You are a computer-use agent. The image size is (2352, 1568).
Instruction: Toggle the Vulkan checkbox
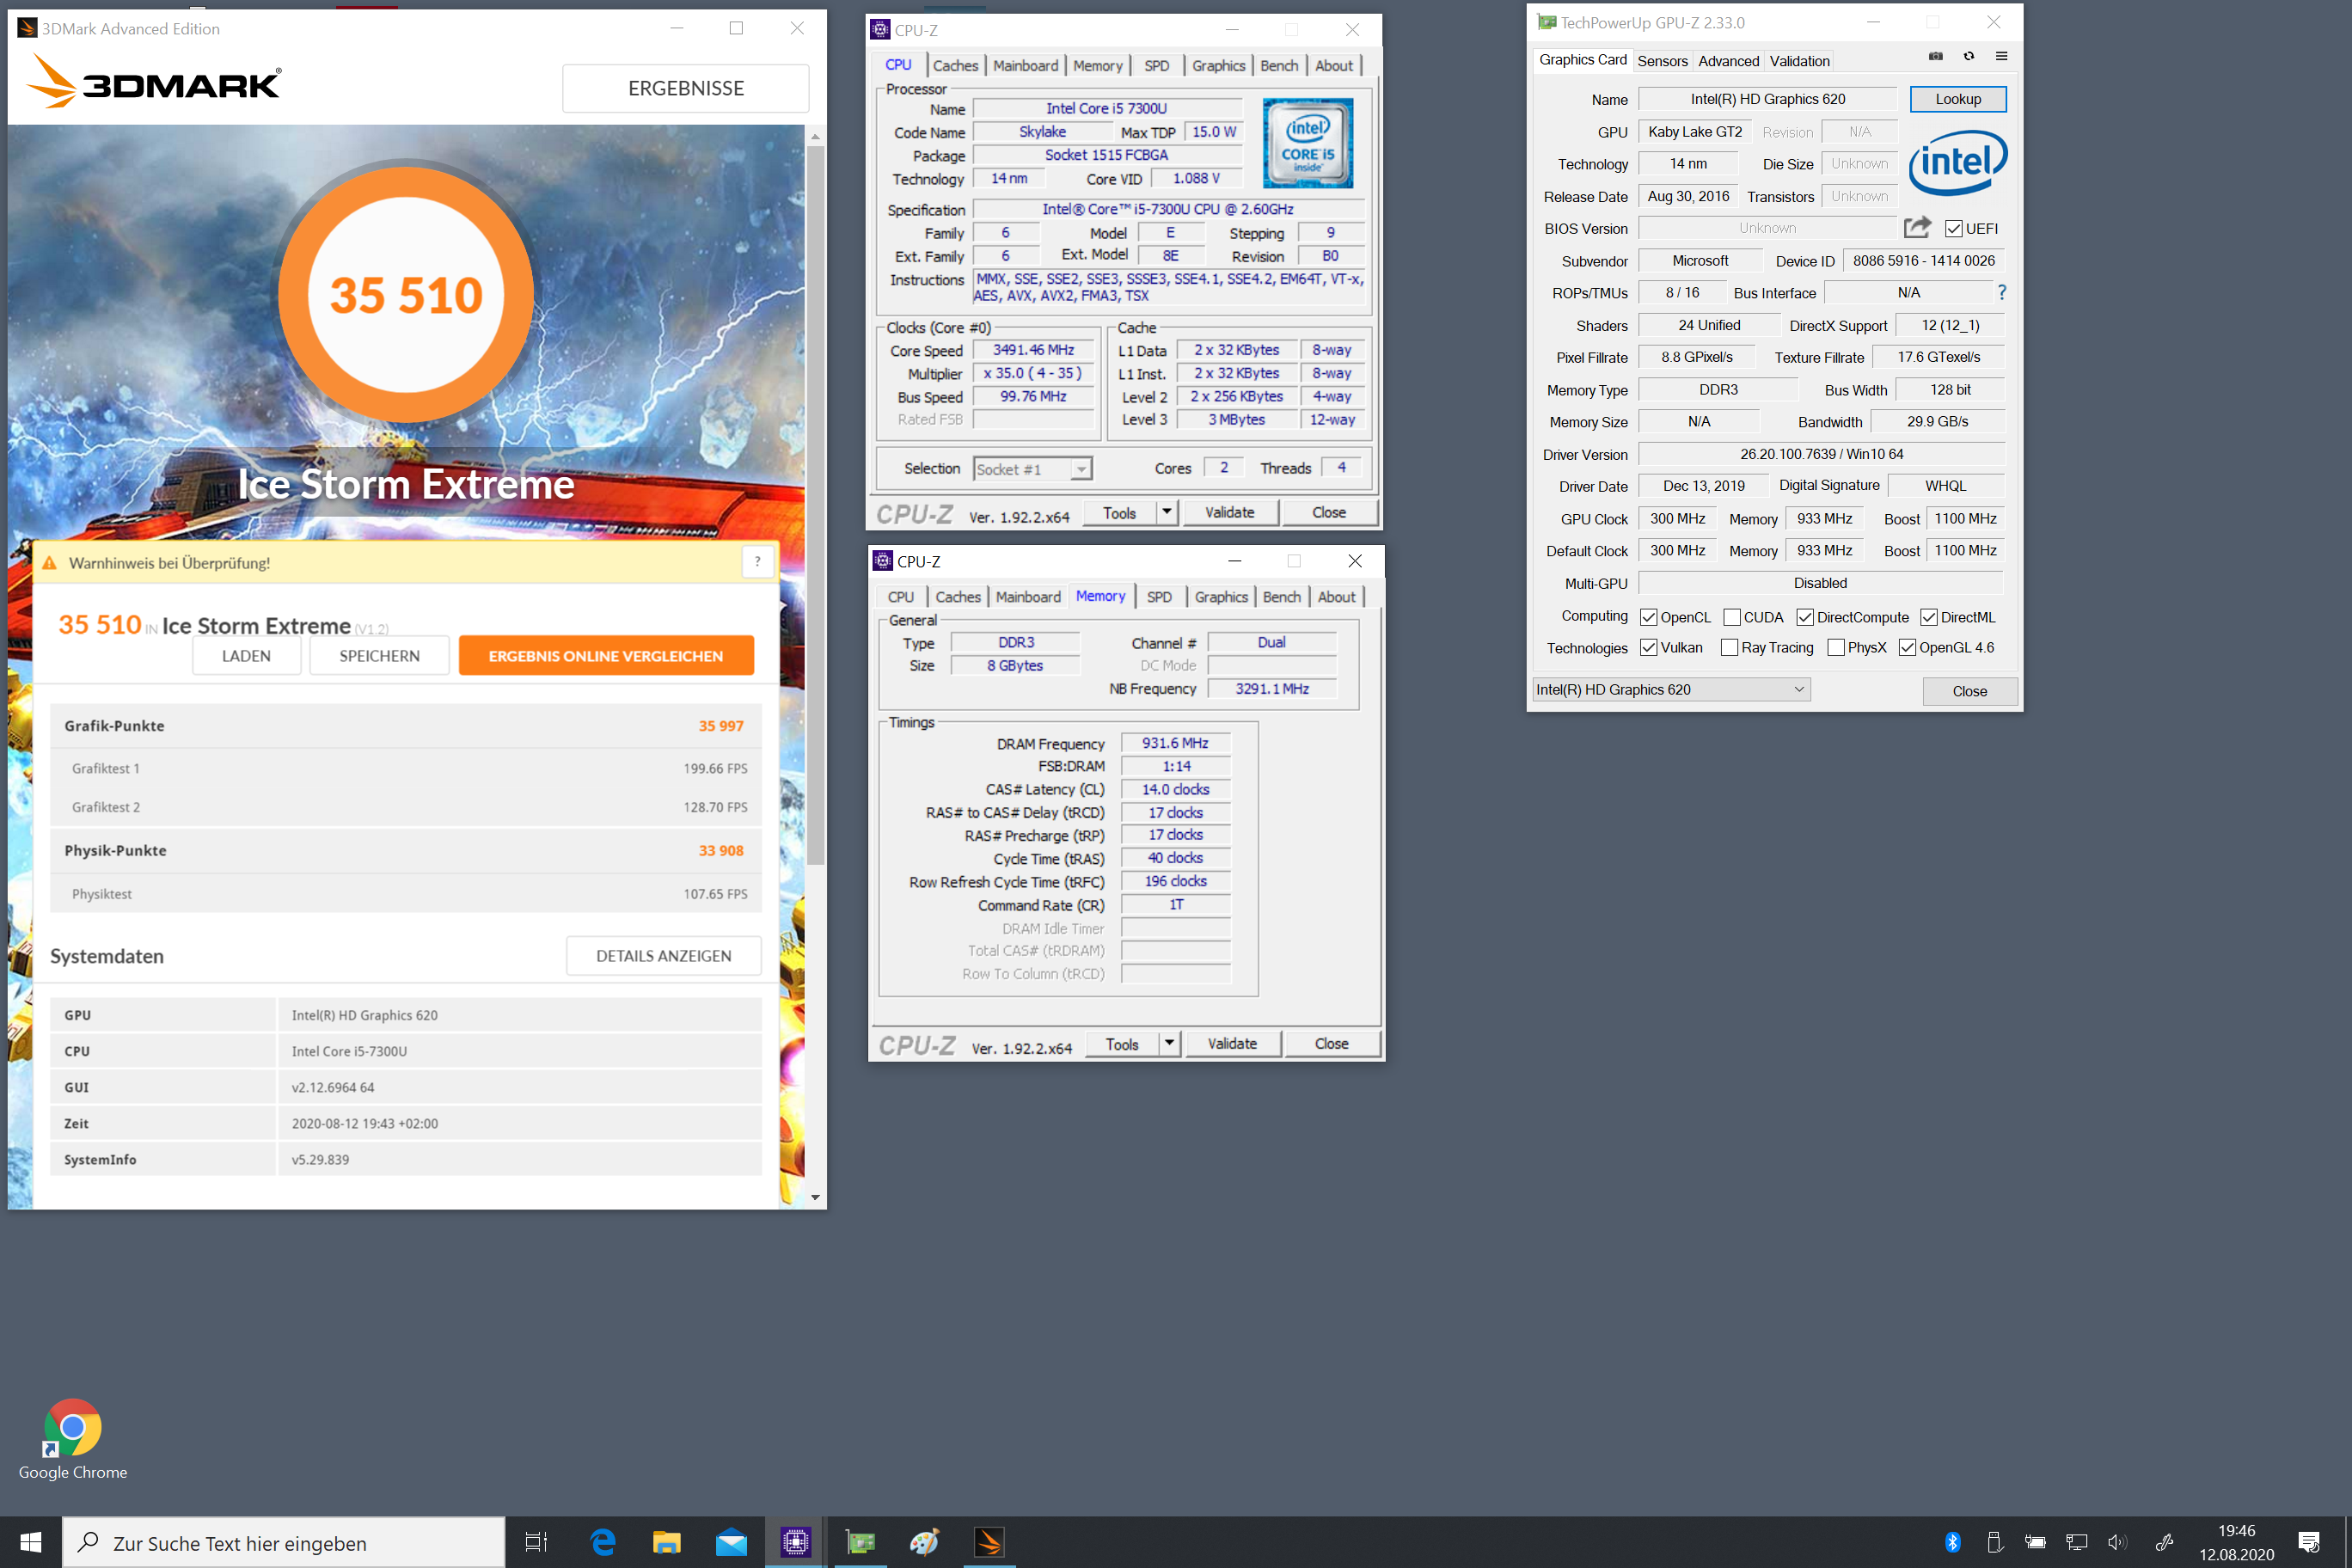1648,647
